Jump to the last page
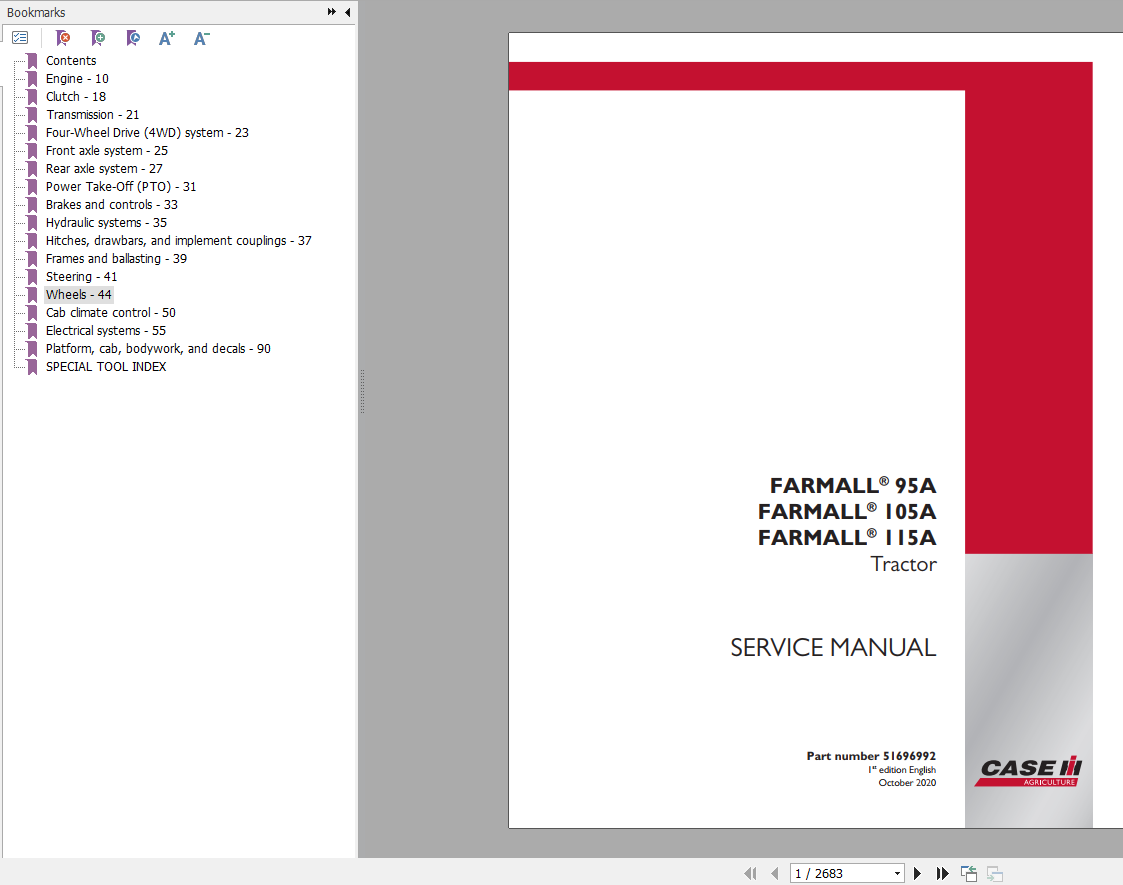The width and height of the screenshot is (1123, 885). 943,874
